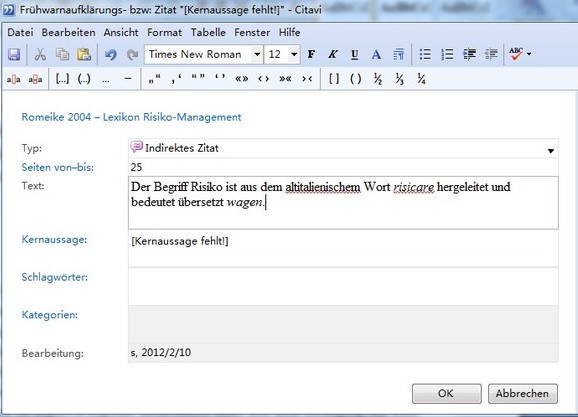Toggle italic formatting (K button)

click(333, 55)
